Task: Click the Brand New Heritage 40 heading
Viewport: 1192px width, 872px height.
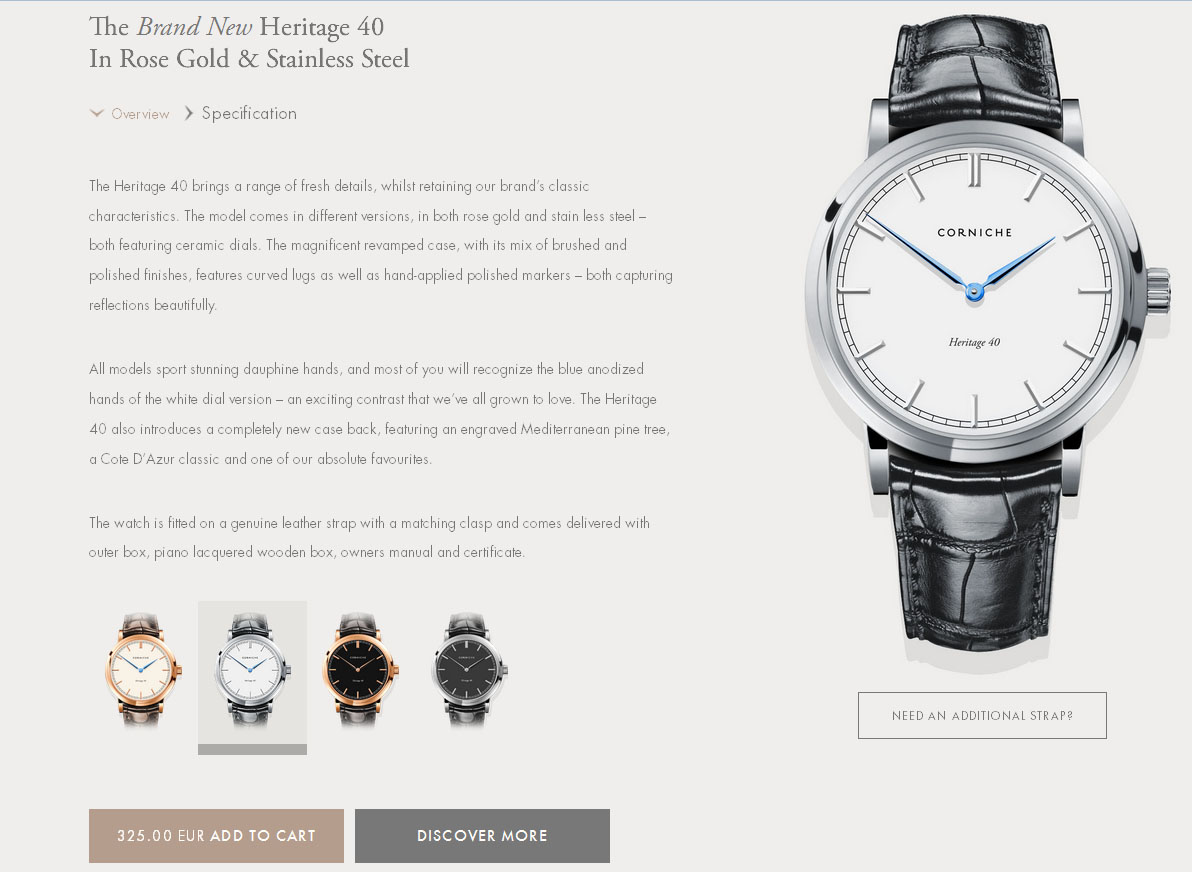Action: tap(236, 27)
